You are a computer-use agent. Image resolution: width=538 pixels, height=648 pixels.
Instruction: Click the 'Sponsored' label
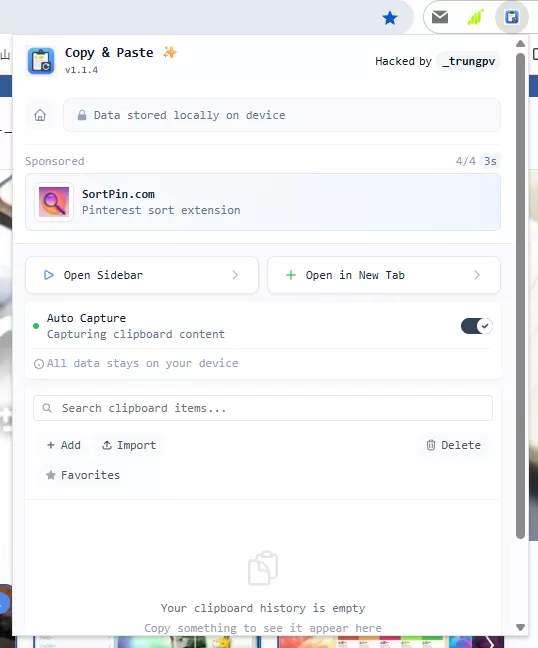(x=55, y=161)
